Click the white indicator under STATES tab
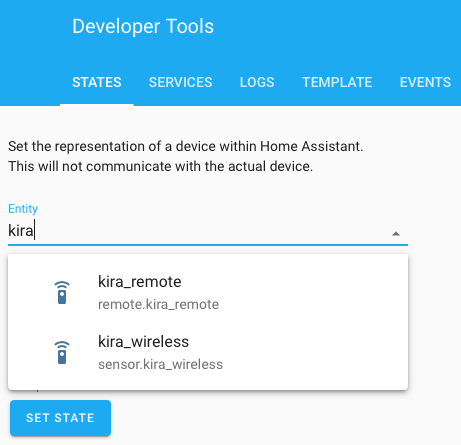 (x=97, y=105)
